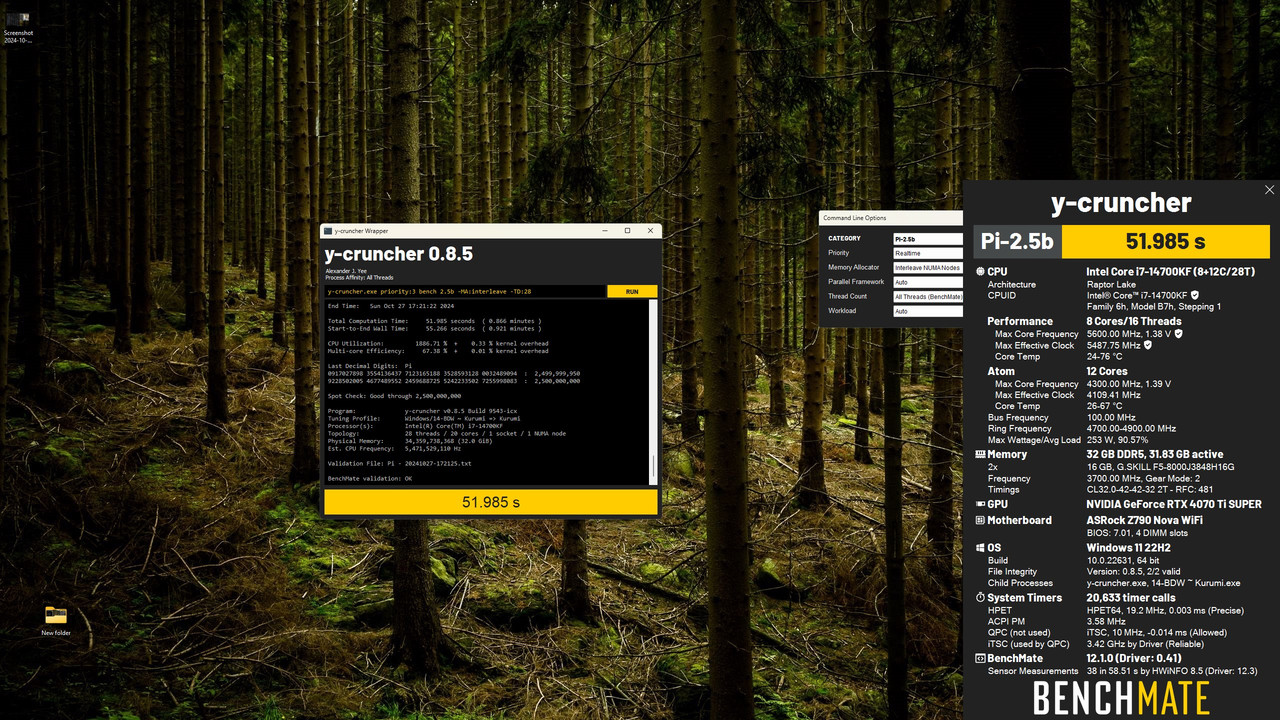This screenshot has height=720, width=1280.
Task: Click the System Timers stopwatch icon
Action: [980, 598]
